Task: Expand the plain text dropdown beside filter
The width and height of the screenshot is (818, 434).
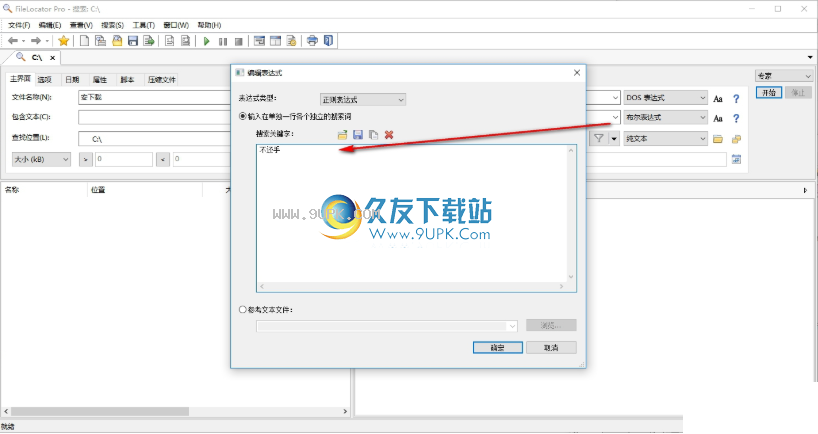Action: [666, 139]
